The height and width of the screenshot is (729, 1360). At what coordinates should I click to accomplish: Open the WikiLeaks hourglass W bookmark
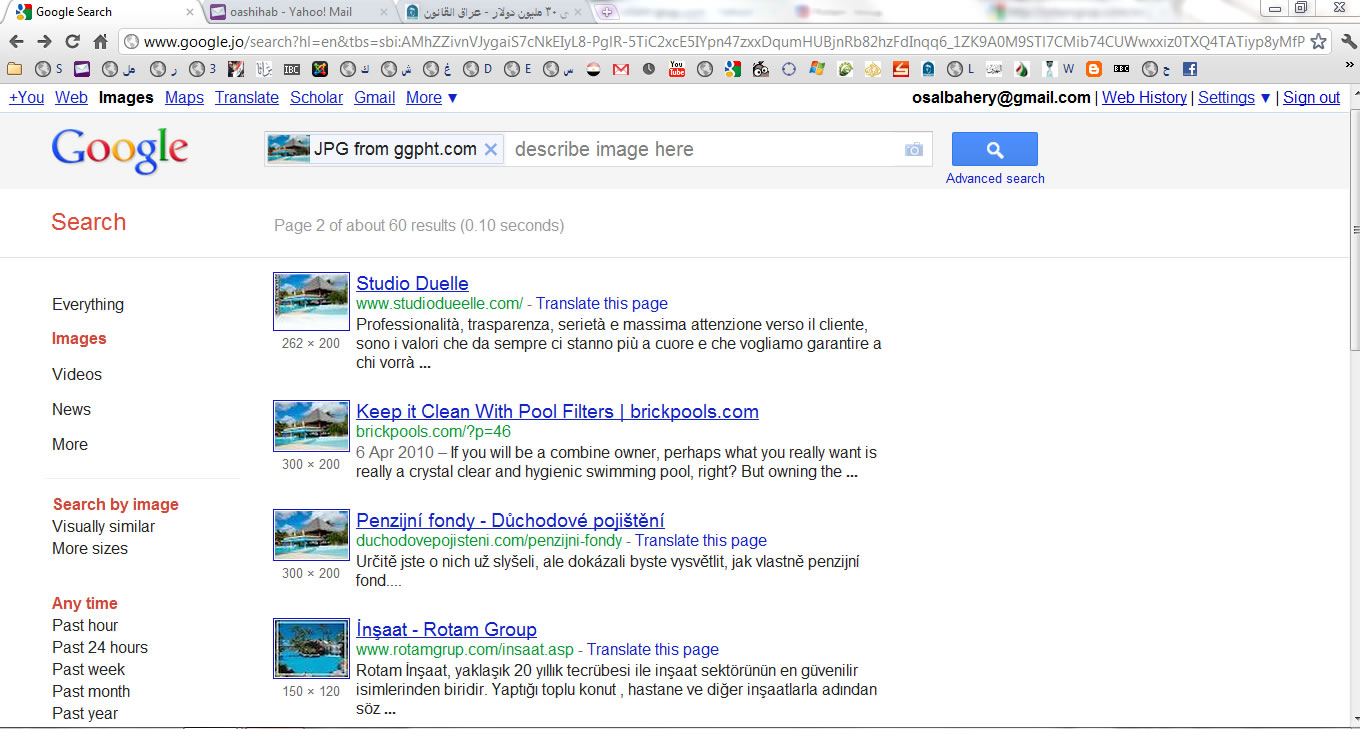coord(1058,69)
